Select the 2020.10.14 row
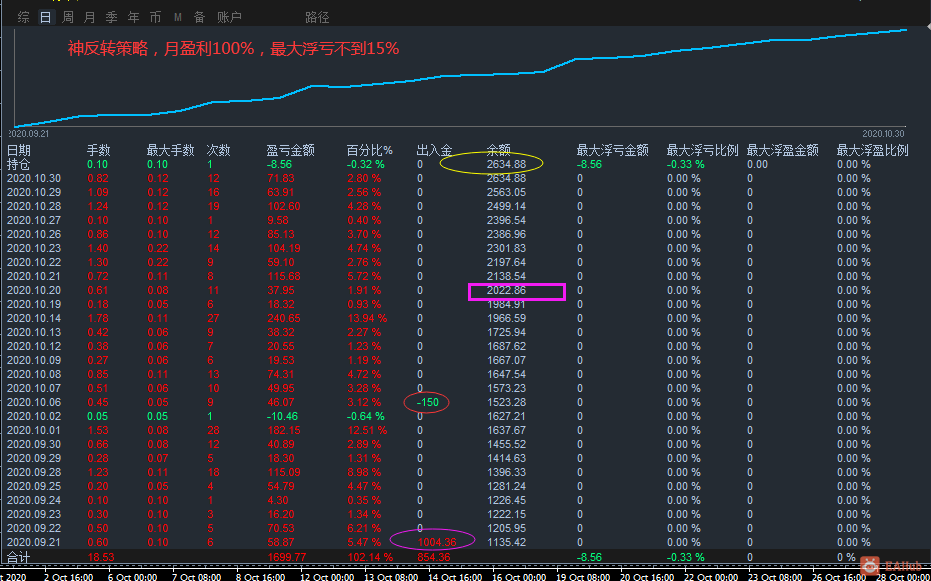The height and width of the screenshot is (581, 931). click(x=466, y=318)
